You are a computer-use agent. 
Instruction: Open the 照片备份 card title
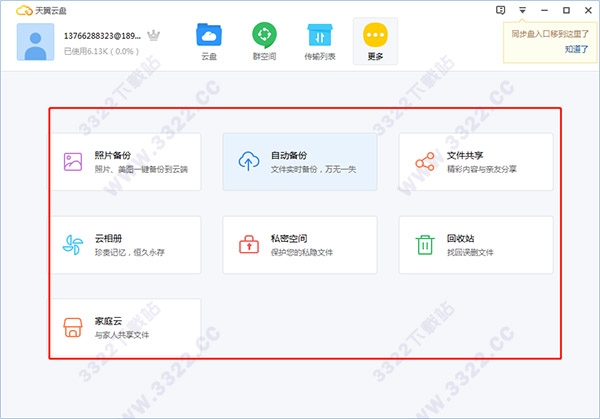click(x=113, y=155)
